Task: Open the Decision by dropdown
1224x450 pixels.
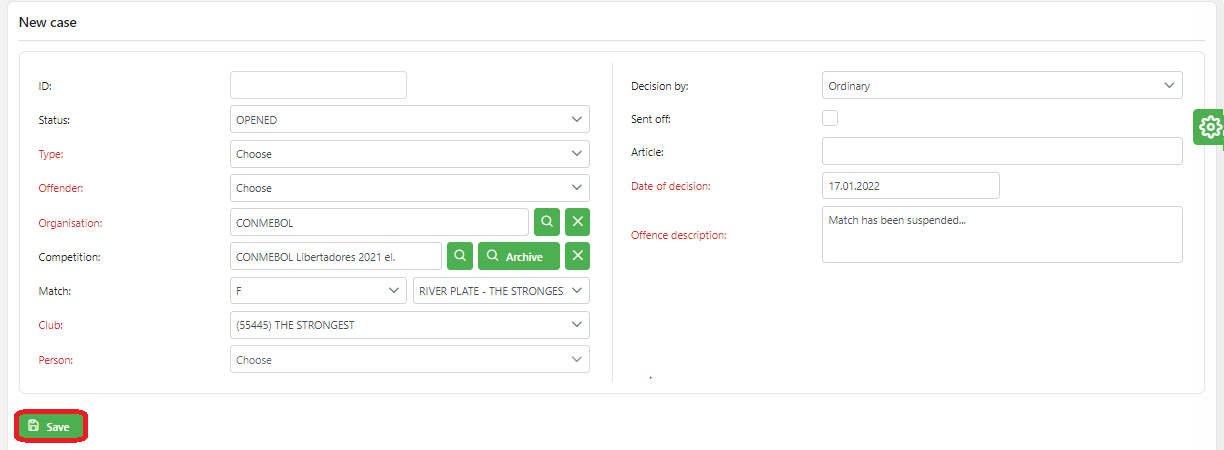Action: coord(1001,86)
